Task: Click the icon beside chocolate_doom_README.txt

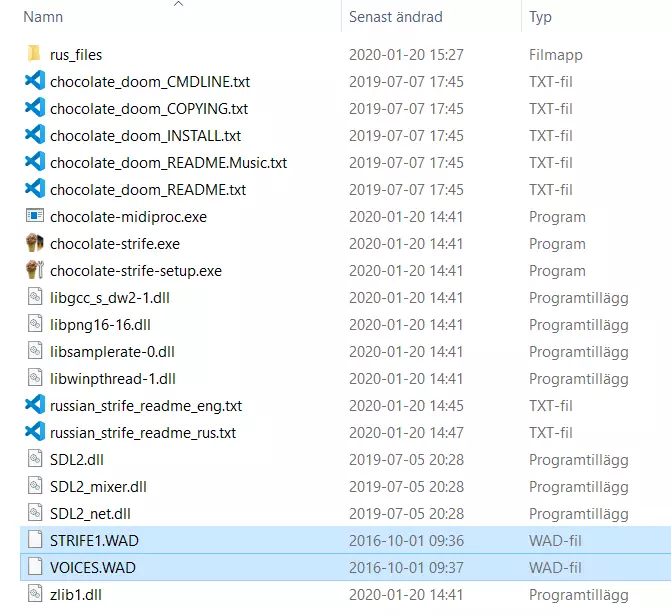Action: pos(35,188)
